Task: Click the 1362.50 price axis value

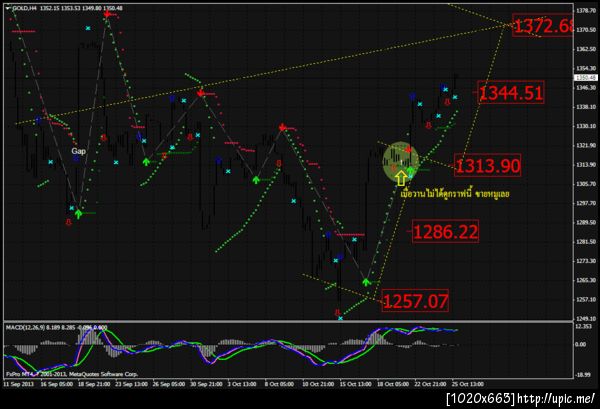Action: click(586, 49)
